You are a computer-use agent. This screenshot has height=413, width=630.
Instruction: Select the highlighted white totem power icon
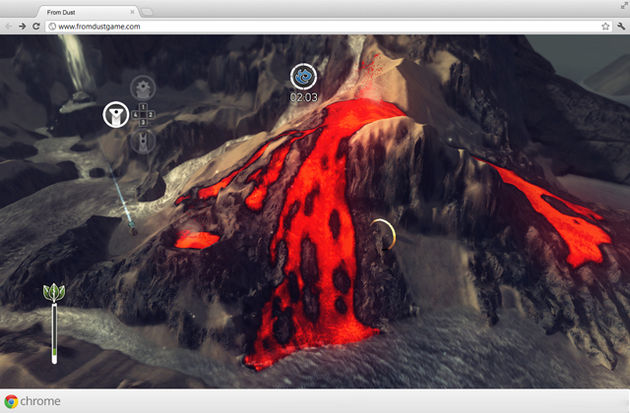coord(116,114)
